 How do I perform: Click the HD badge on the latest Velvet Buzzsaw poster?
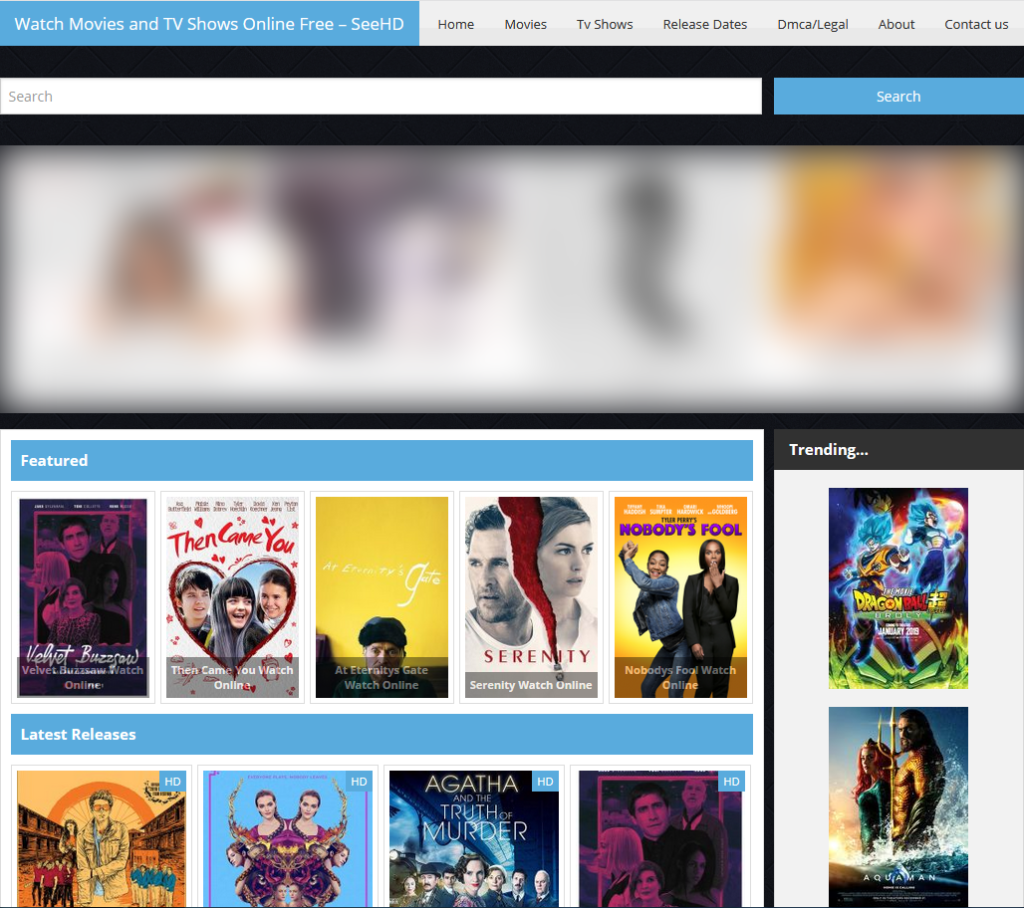coord(731,781)
